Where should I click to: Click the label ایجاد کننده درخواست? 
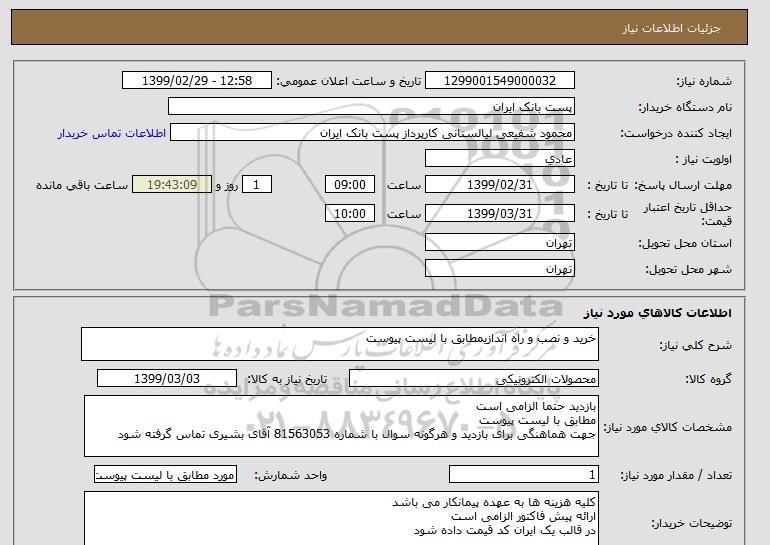tap(676, 133)
